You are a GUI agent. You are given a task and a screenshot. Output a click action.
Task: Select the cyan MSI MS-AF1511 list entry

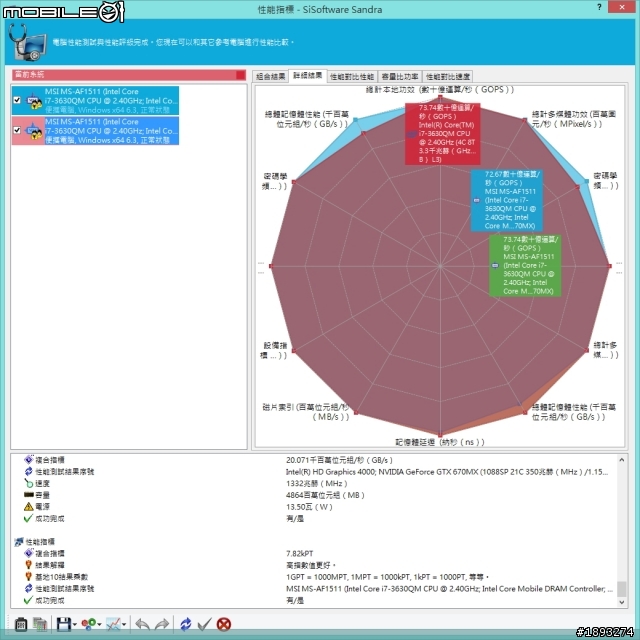(95, 100)
